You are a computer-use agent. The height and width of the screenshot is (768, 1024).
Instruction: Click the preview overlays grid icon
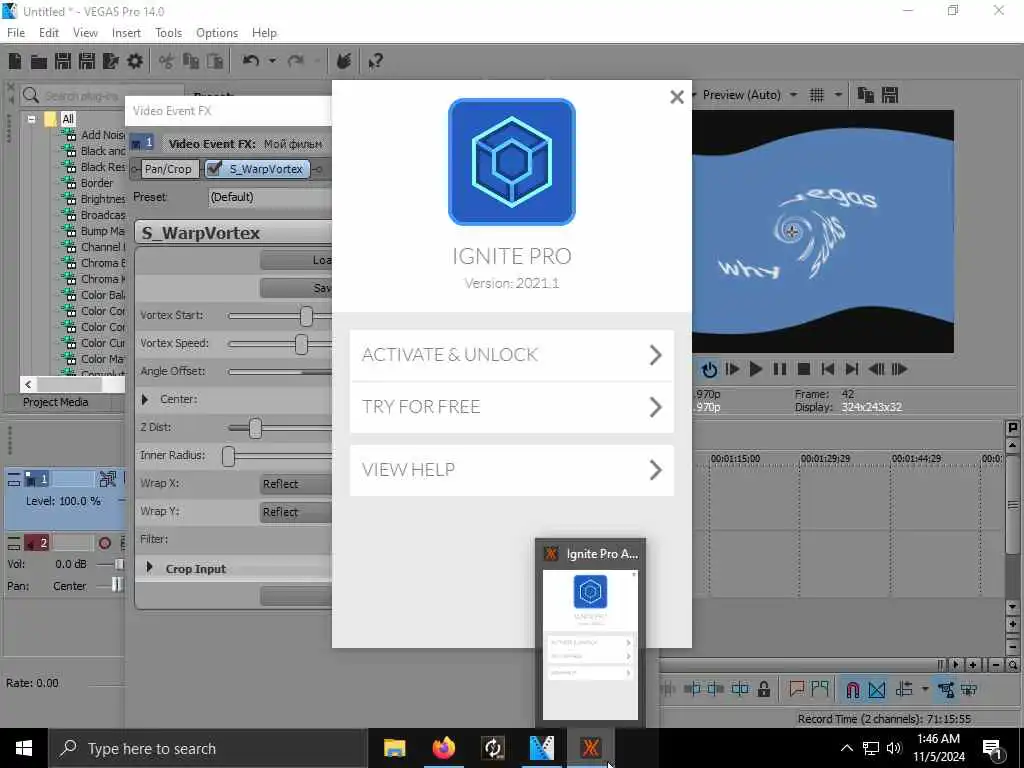(x=817, y=95)
